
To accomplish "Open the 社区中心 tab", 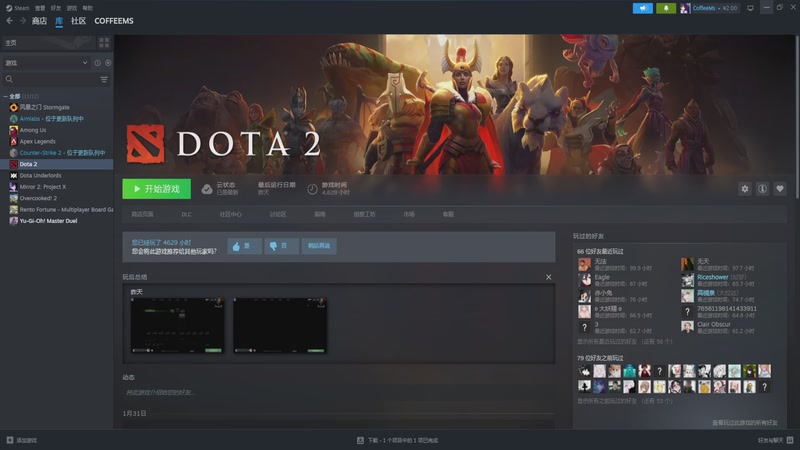I will pos(231,214).
